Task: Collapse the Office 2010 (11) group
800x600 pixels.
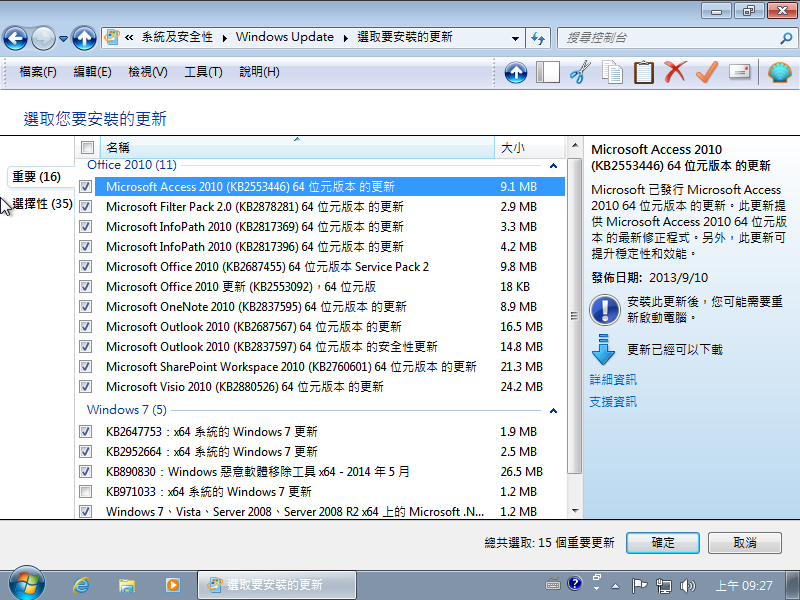Action: click(553, 166)
